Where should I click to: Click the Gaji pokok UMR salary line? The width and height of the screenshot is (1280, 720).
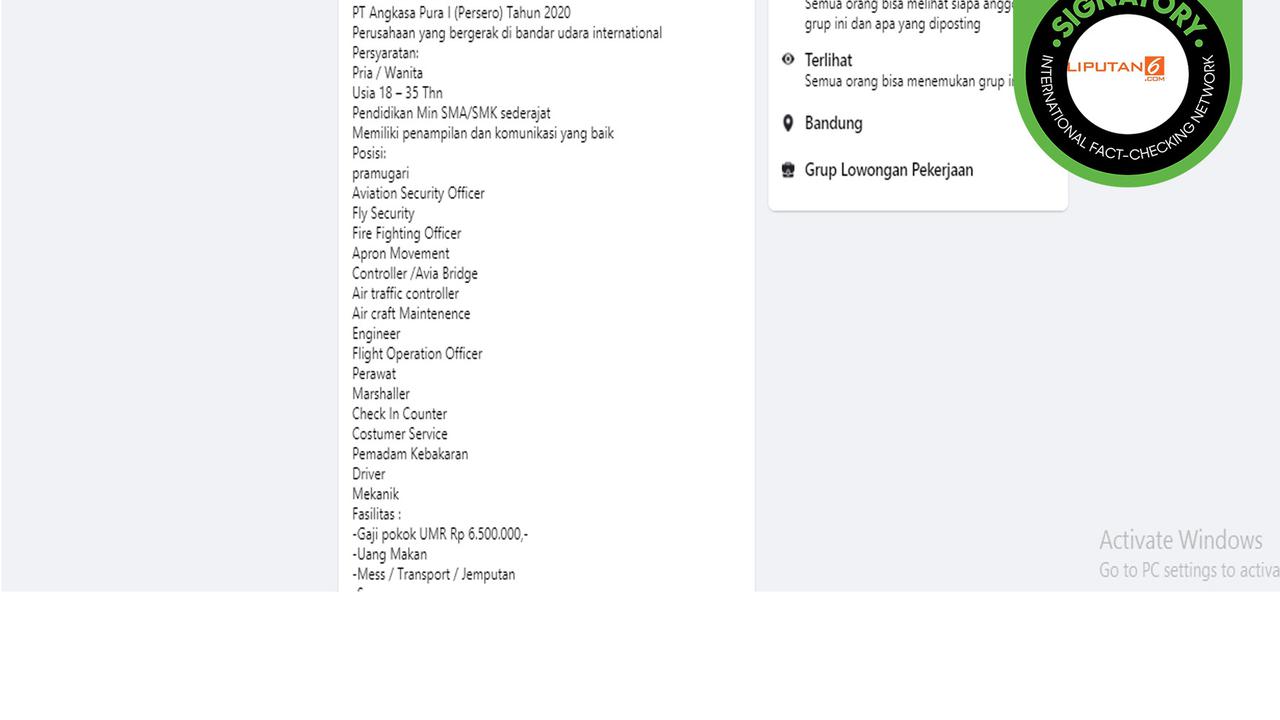[440, 534]
